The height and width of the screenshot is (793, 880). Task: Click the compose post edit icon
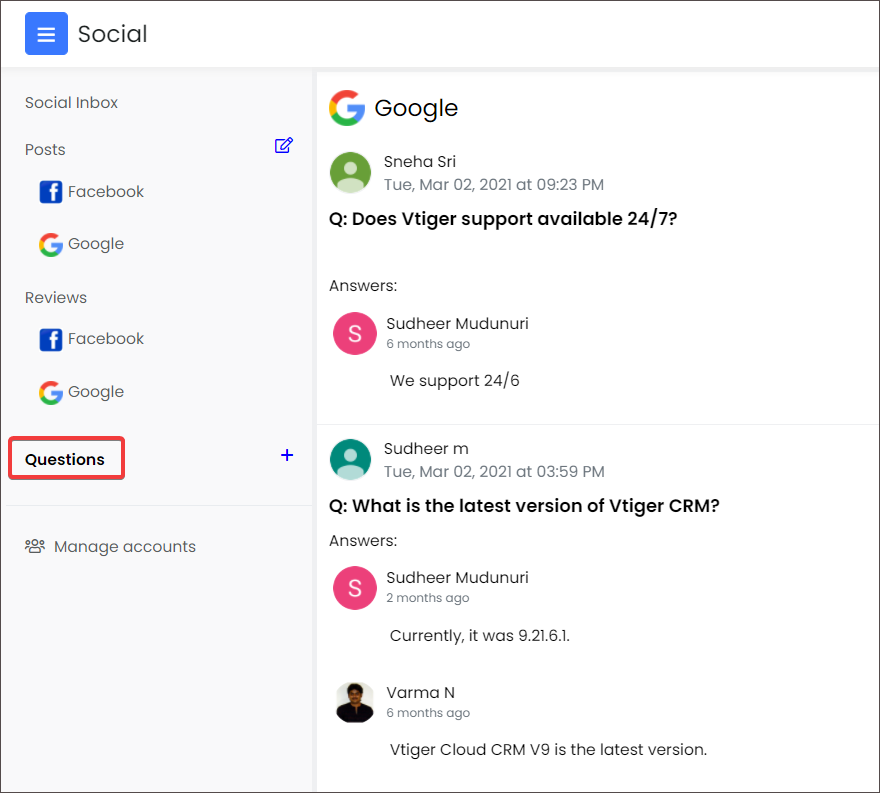(x=284, y=146)
